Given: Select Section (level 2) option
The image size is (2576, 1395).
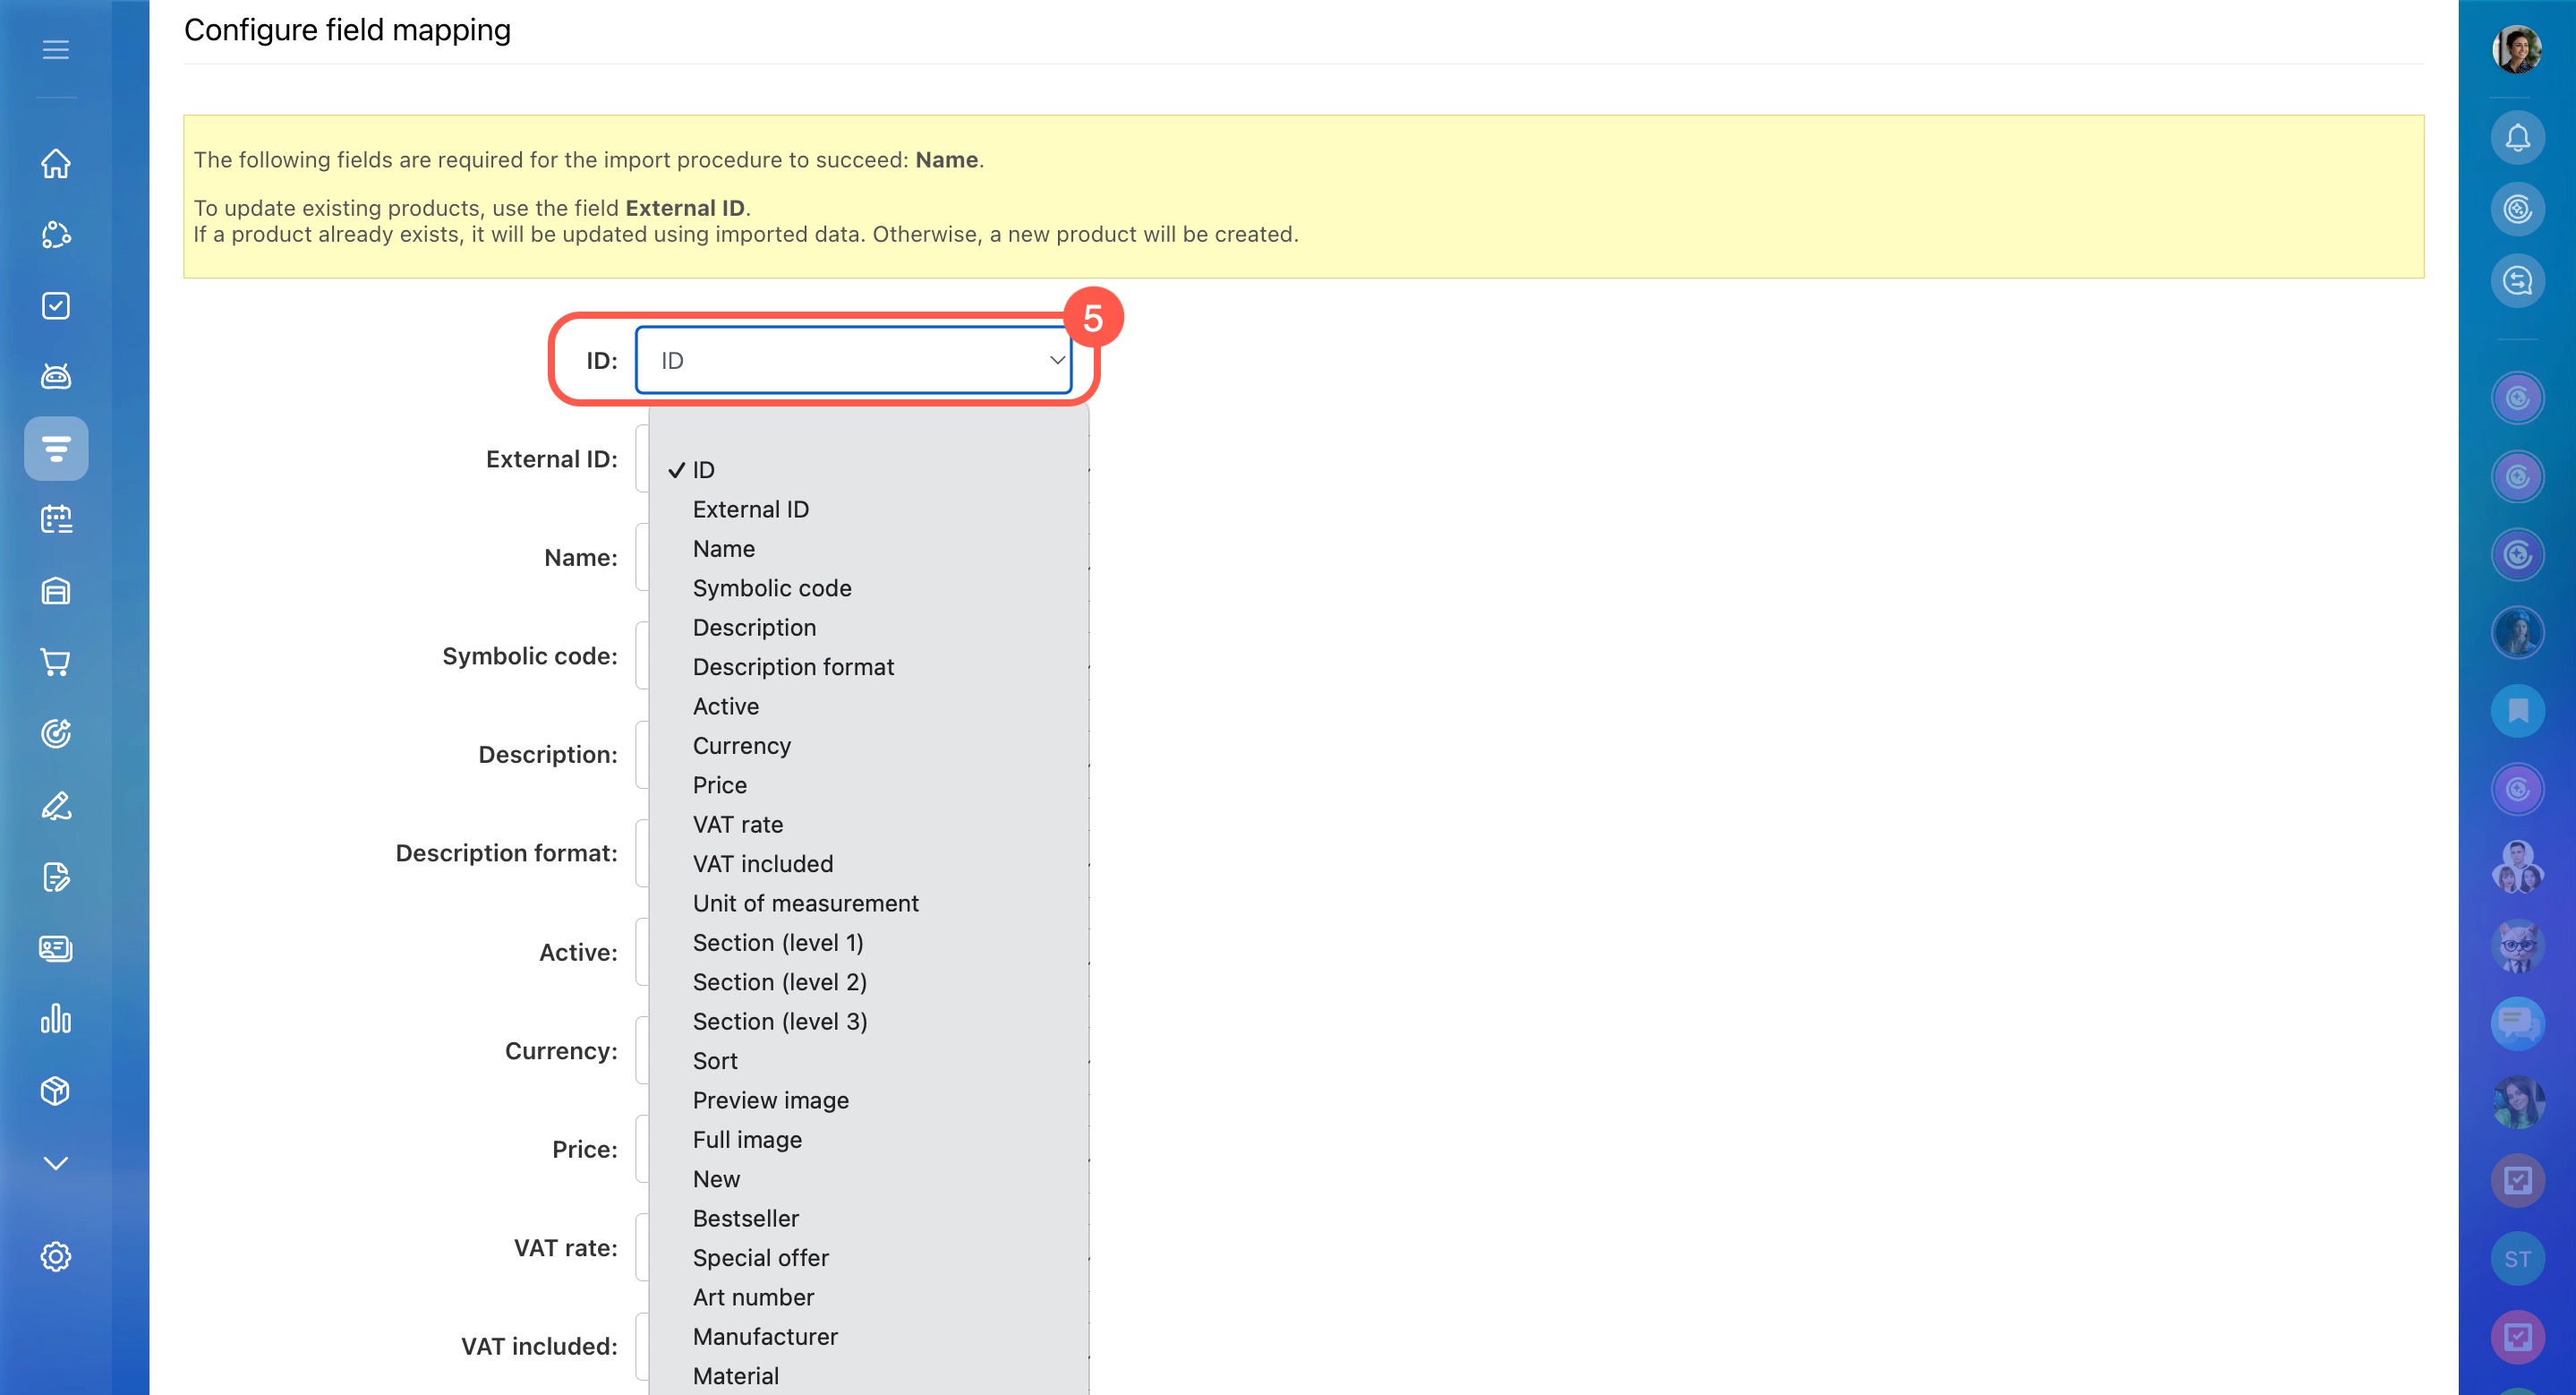Looking at the screenshot, I should point(779,982).
